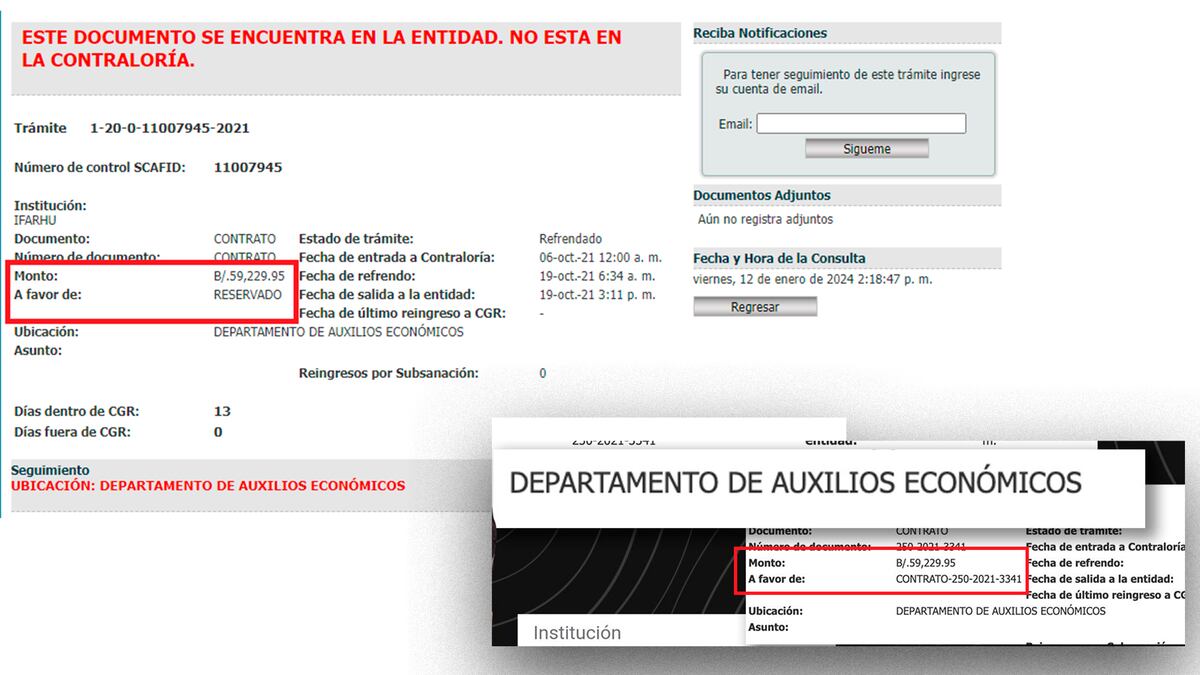
Task: Click the Email input field
Action: [861, 123]
